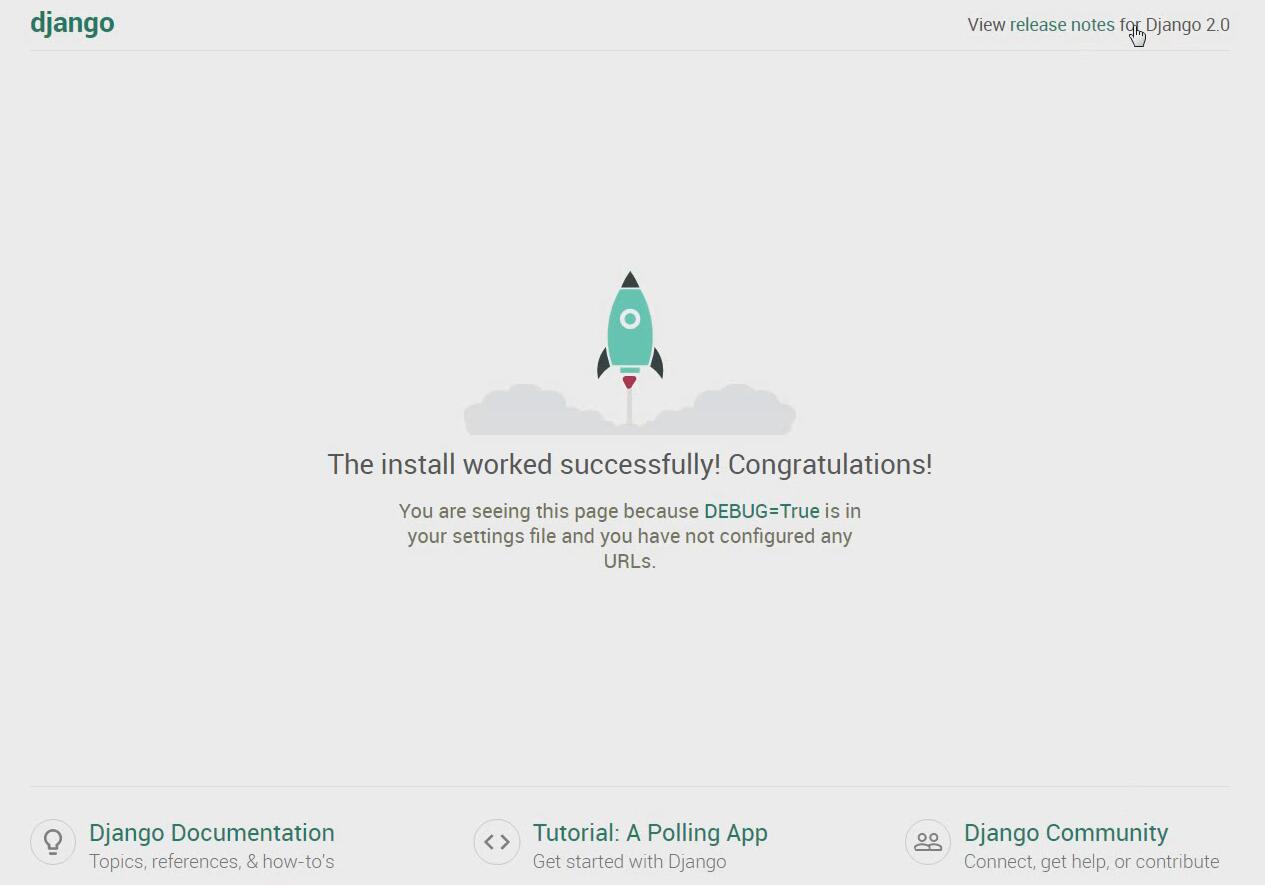Click 'Get started with Django' text
Image resolution: width=1265 pixels, height=885 pixels.
pyautogui.click(x=630, y=861)
